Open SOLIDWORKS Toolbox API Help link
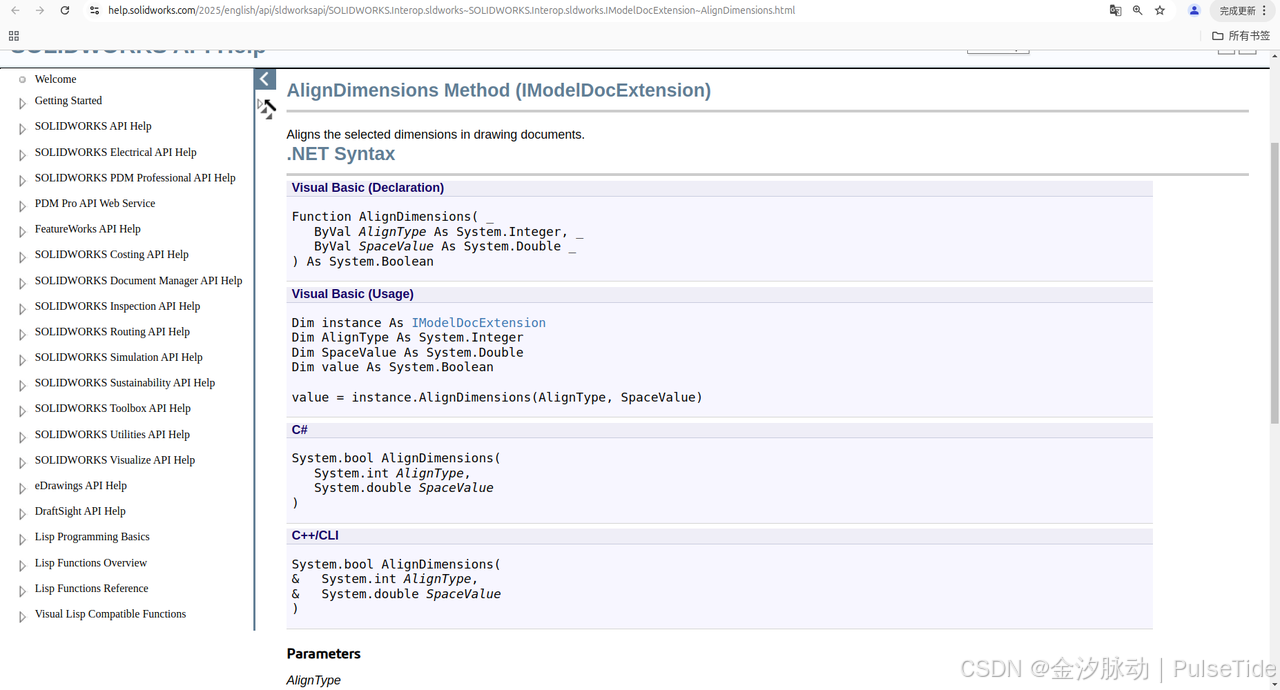The height and width of the screenshot is (690, 1280). [x=113, y=408]
